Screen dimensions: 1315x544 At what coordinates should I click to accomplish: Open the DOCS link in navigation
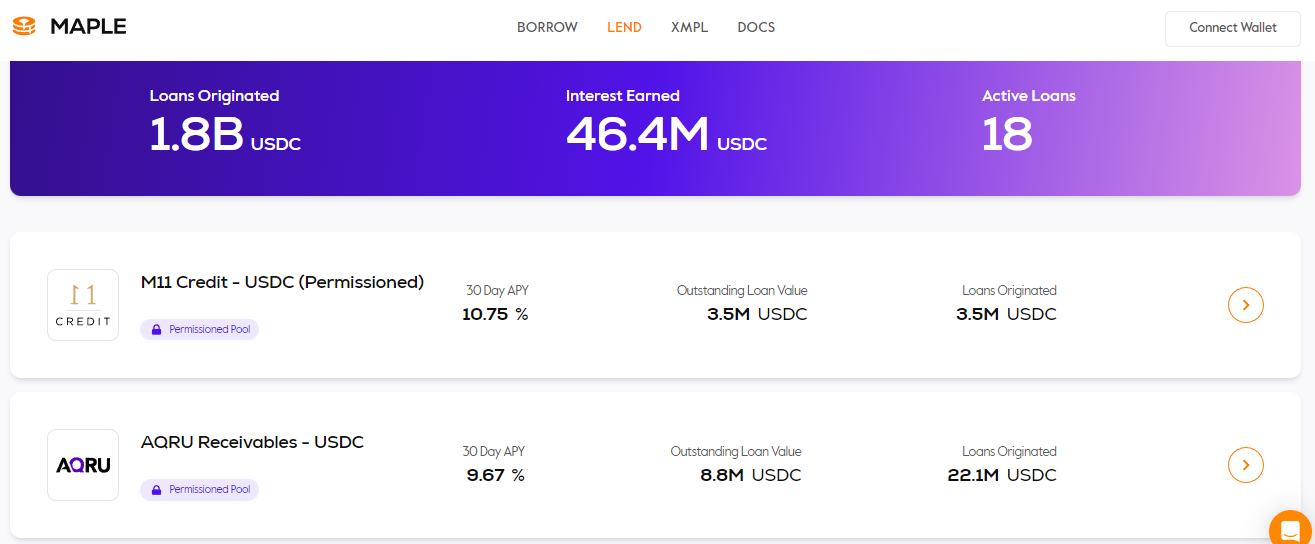(x=756, y=27)
